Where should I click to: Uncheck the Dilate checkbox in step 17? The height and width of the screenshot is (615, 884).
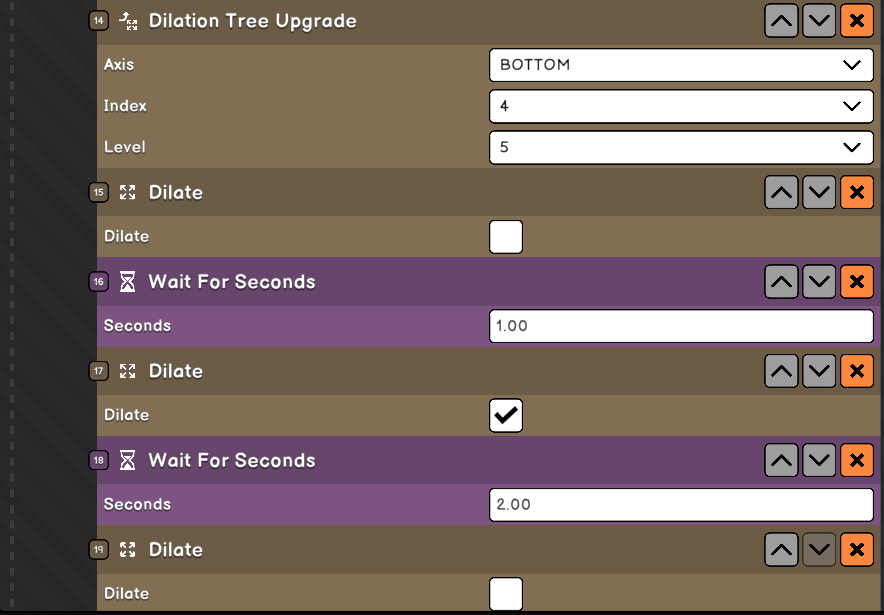tap(506, 415)
